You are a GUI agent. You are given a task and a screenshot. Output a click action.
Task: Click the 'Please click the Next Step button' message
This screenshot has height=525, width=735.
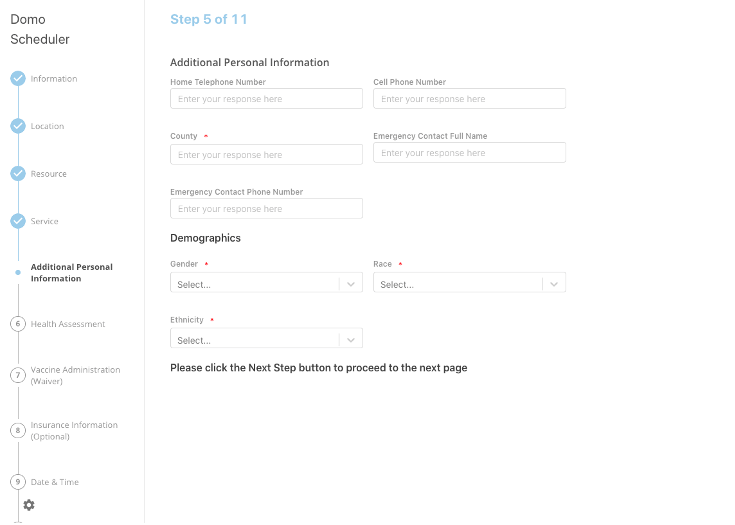[x=319, y=368]
